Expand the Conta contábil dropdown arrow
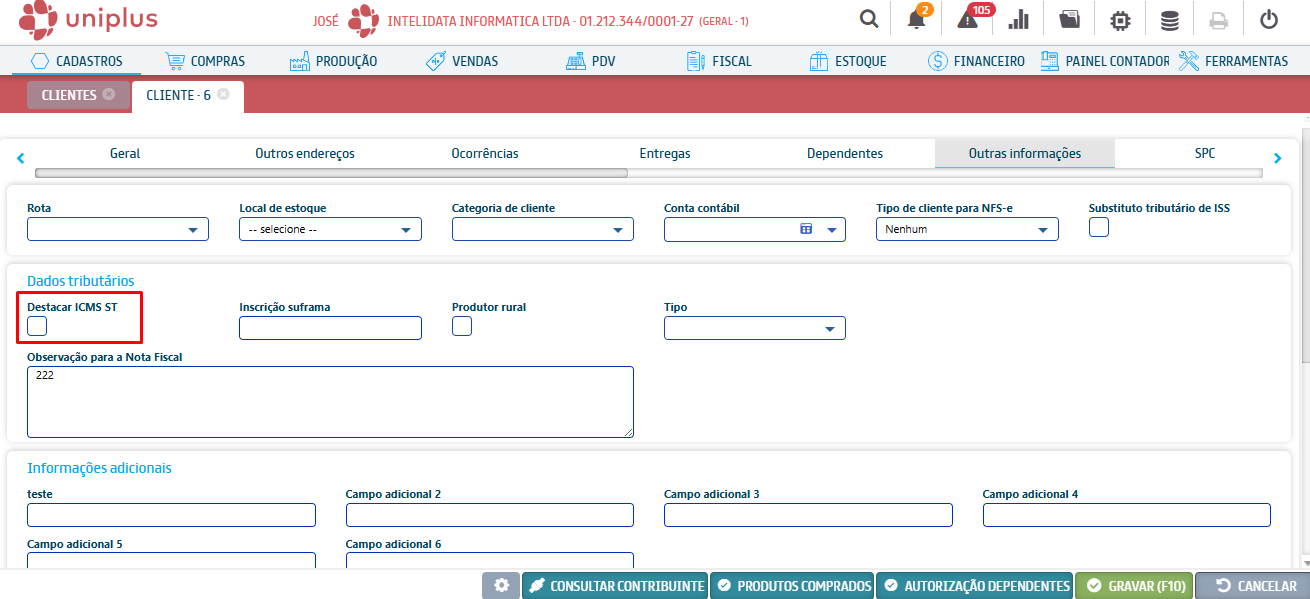1310x599 pixels. coord(832,230)
